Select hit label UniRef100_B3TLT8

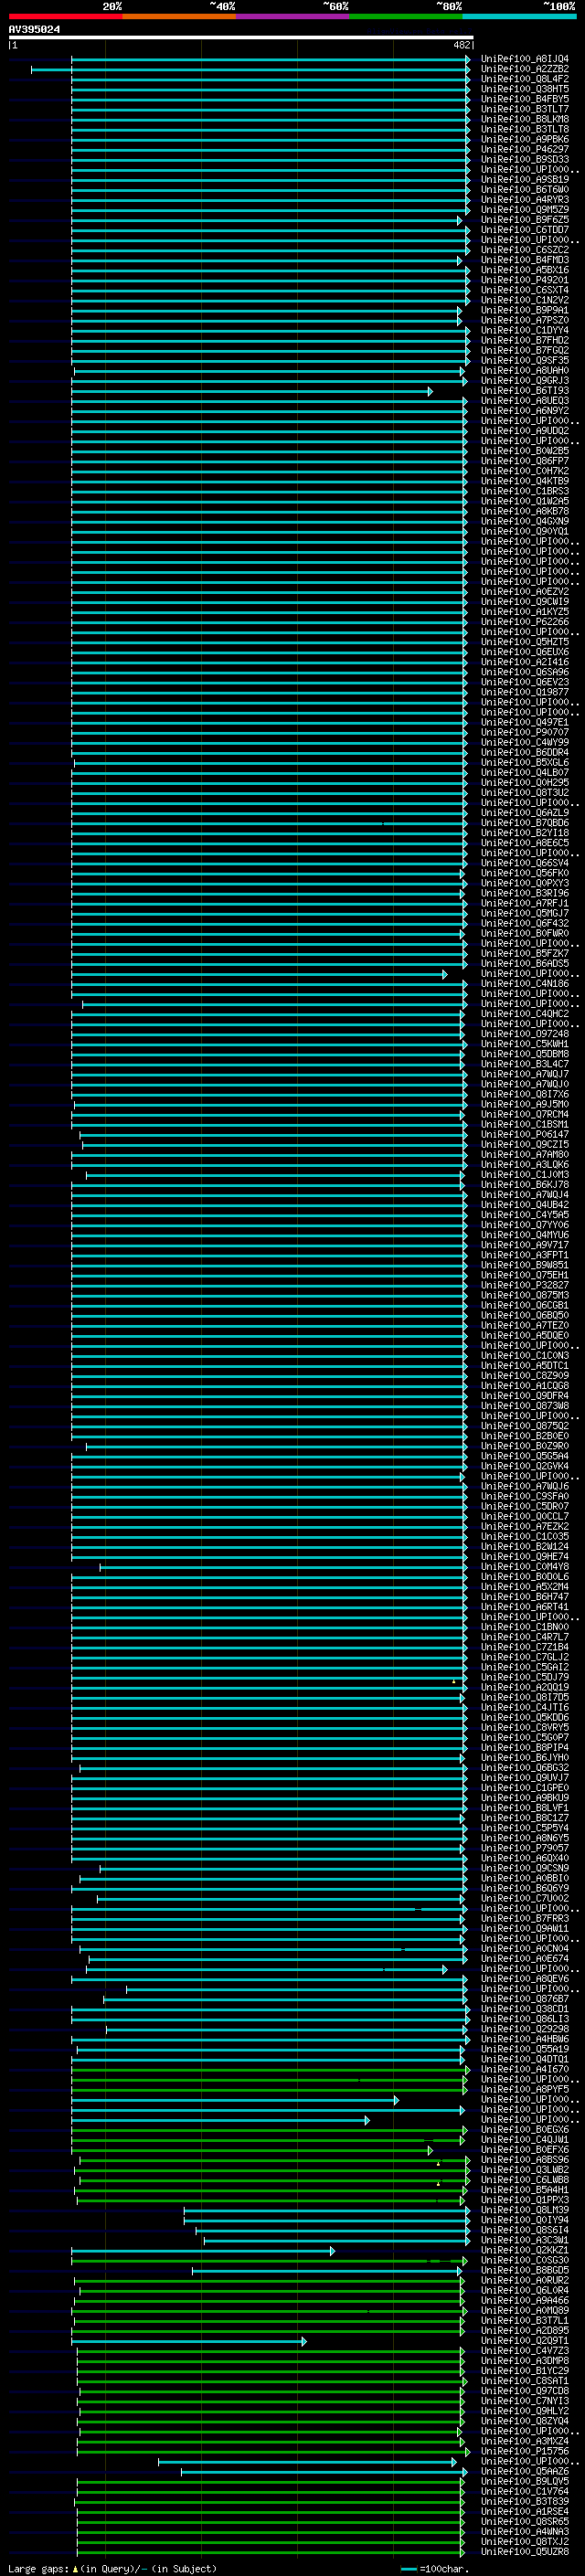[x=525, y=129]
